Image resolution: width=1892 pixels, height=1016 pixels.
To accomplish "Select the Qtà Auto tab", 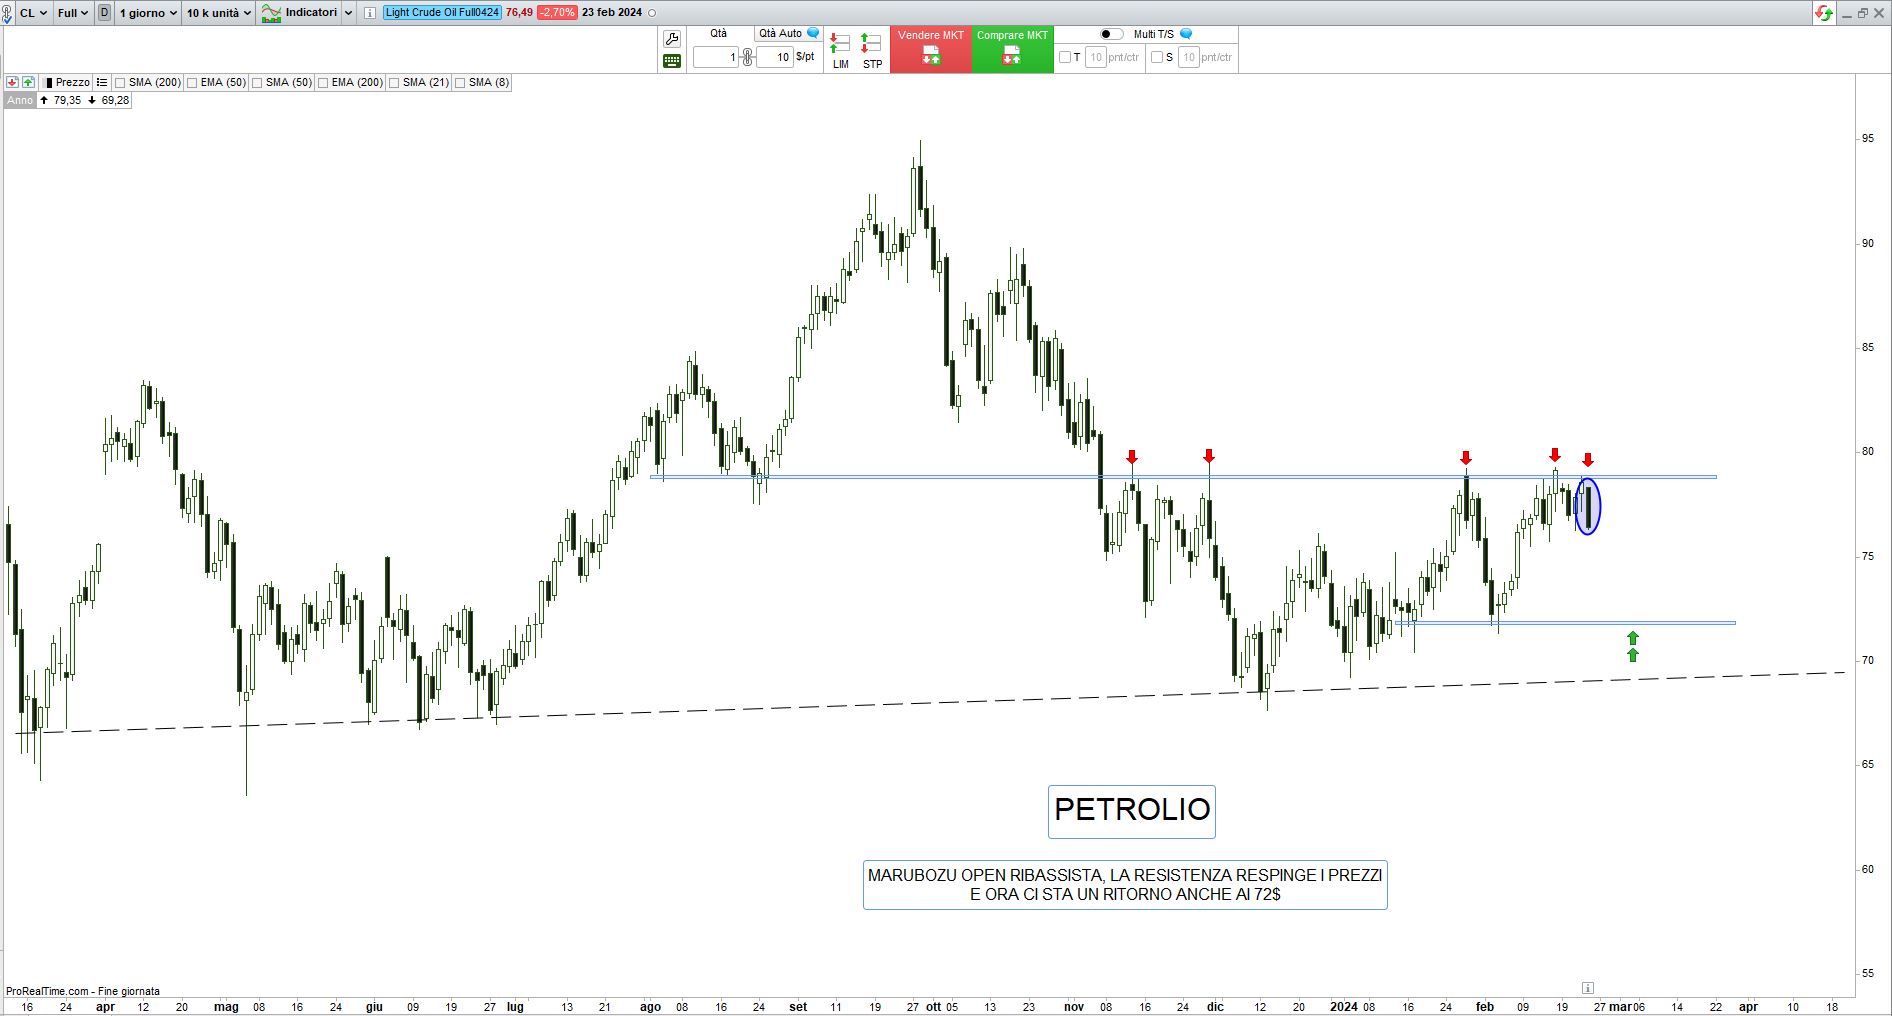I will (781, 33).
